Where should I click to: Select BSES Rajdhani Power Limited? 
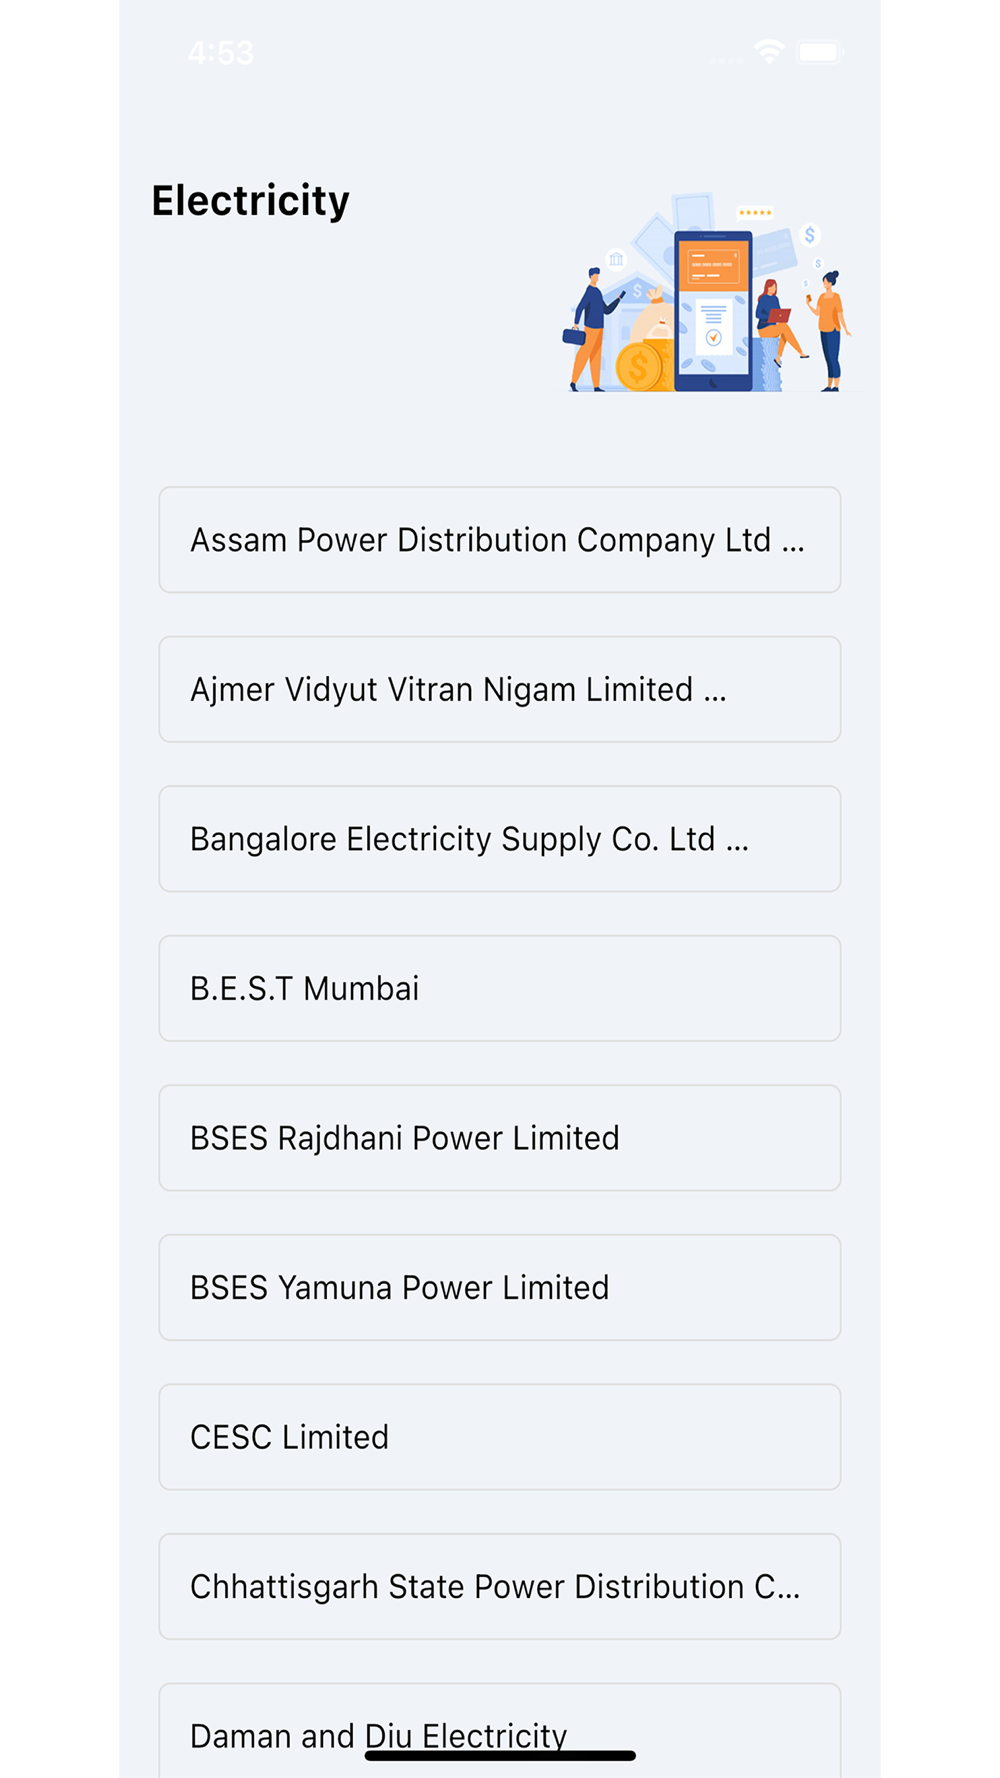pos(500,1138)
